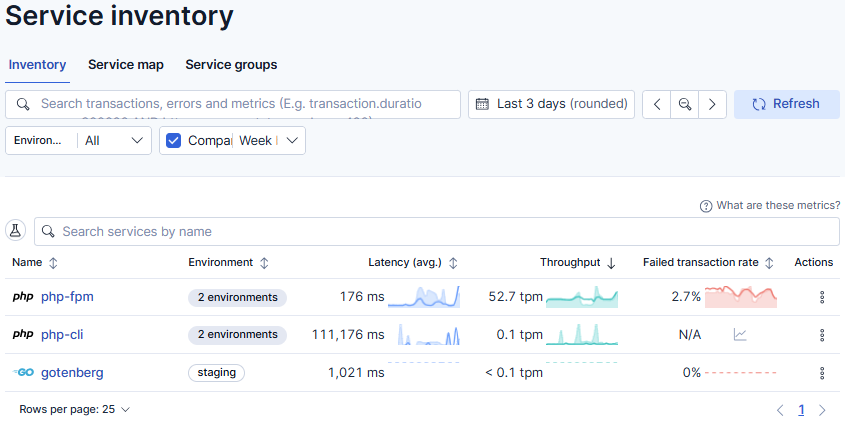Click the php-cli failed rate chart icon
845x424 pixels.
(x=740, y=335)
